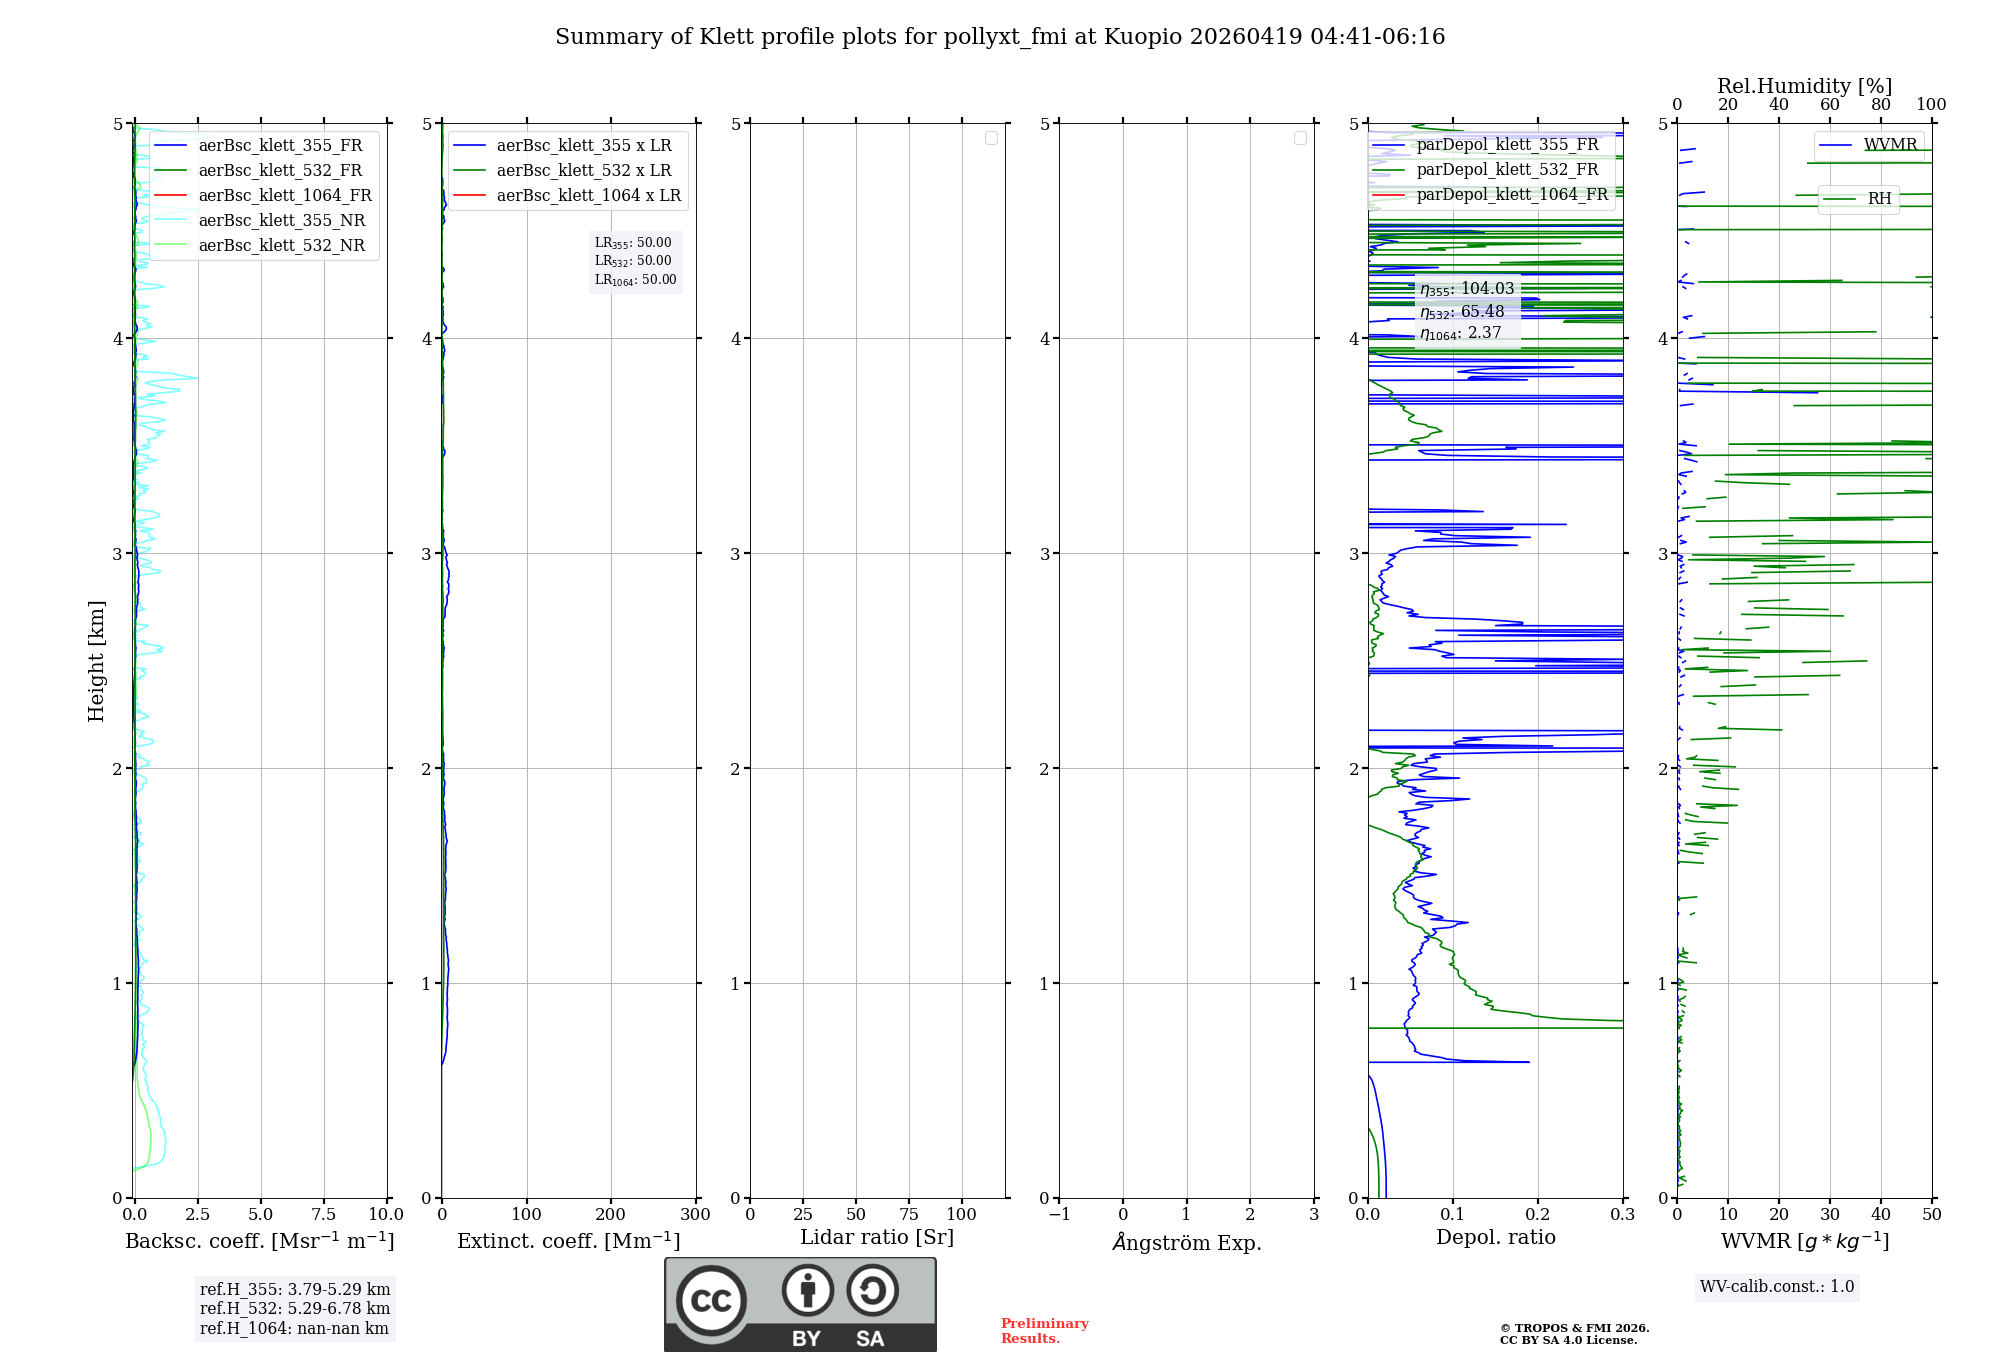Click the aerBsc_klett_1064_FR red legend entry
The height and width of the screenshot is (1360, 2000).
click(x=284, y=196)
